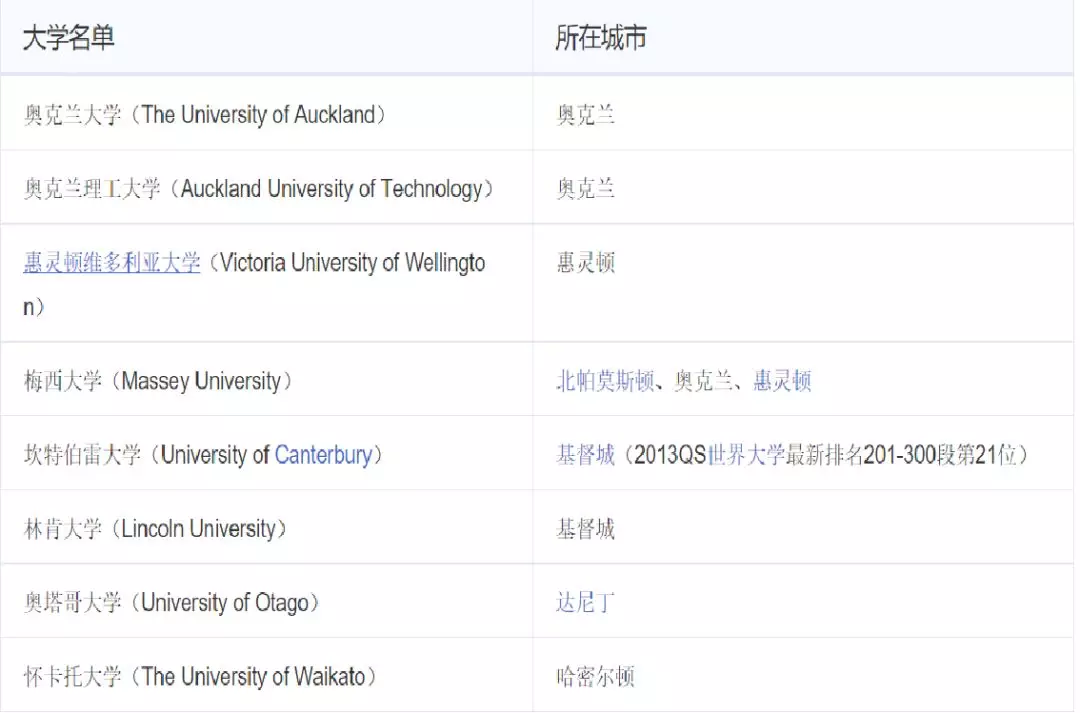Open the 惠灵顿维多利亚大学 link
The image size is (1080, 713).
pyautogui.click(x=112, y=263)
